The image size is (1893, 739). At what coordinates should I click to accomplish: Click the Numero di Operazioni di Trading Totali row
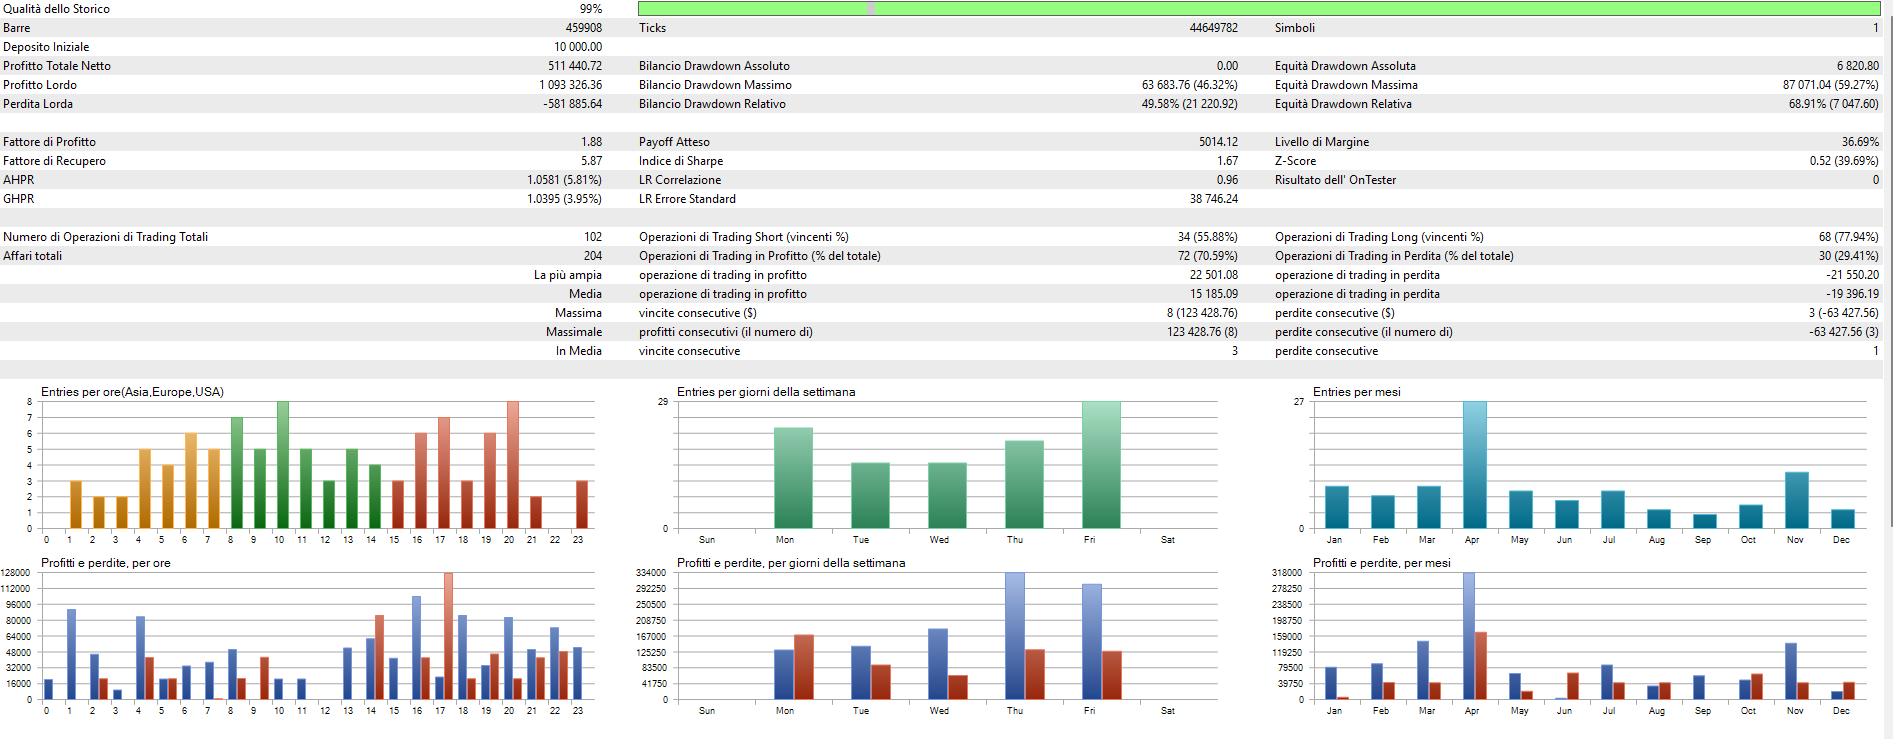pos(302,237)
